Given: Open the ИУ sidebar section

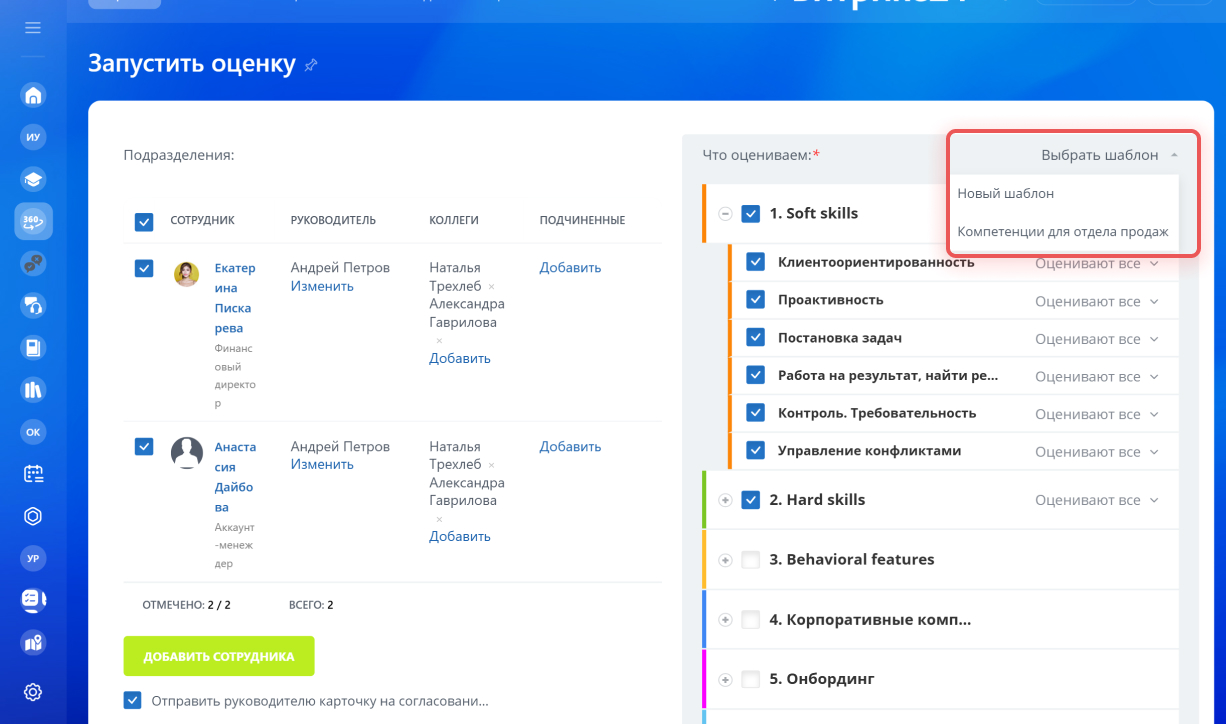Looking at the screenshot, I should point(33,138).
